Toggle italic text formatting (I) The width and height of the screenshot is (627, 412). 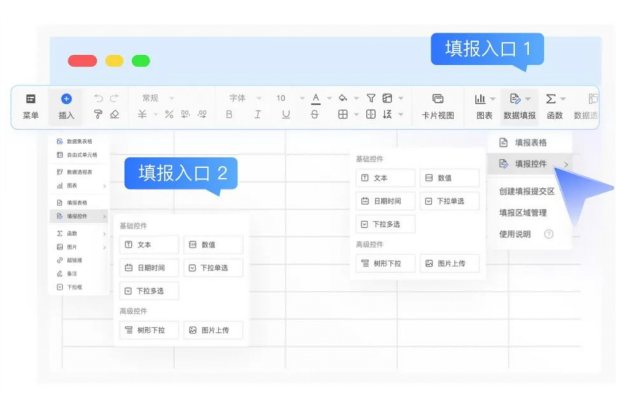(258, 115)
